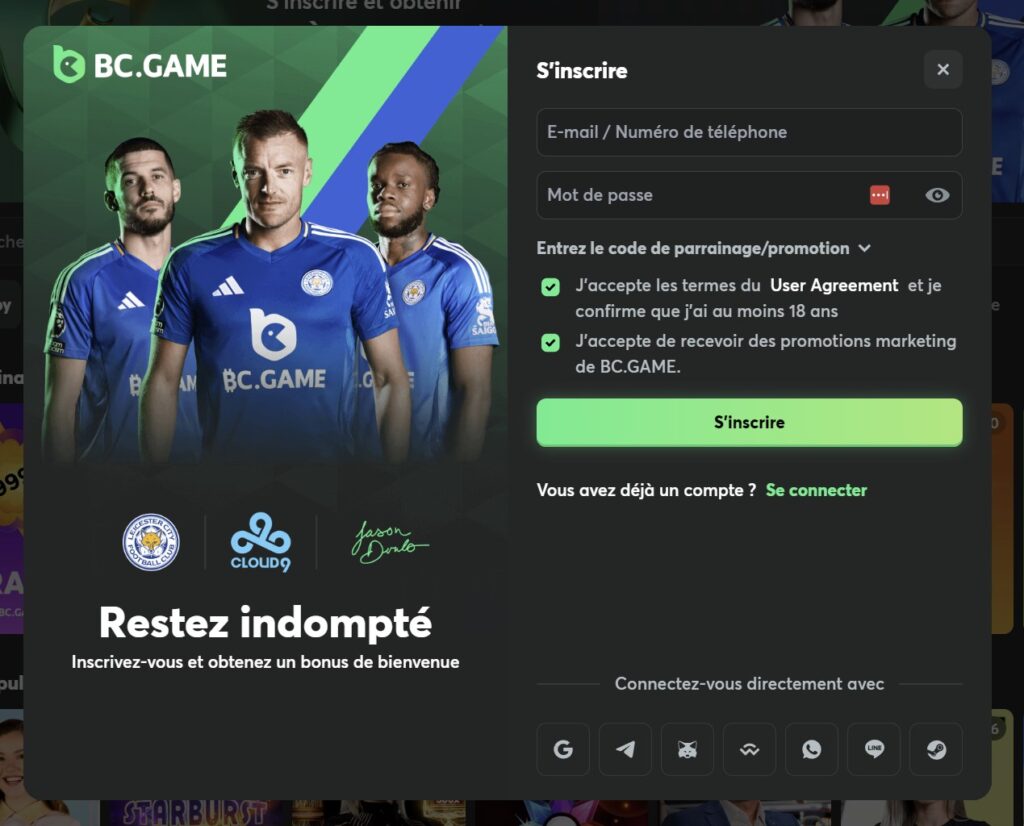Choose the Telegram login icon
The width and height of the screenshot is (1024, 826).
pyautogui.click(x=625, y=749)
